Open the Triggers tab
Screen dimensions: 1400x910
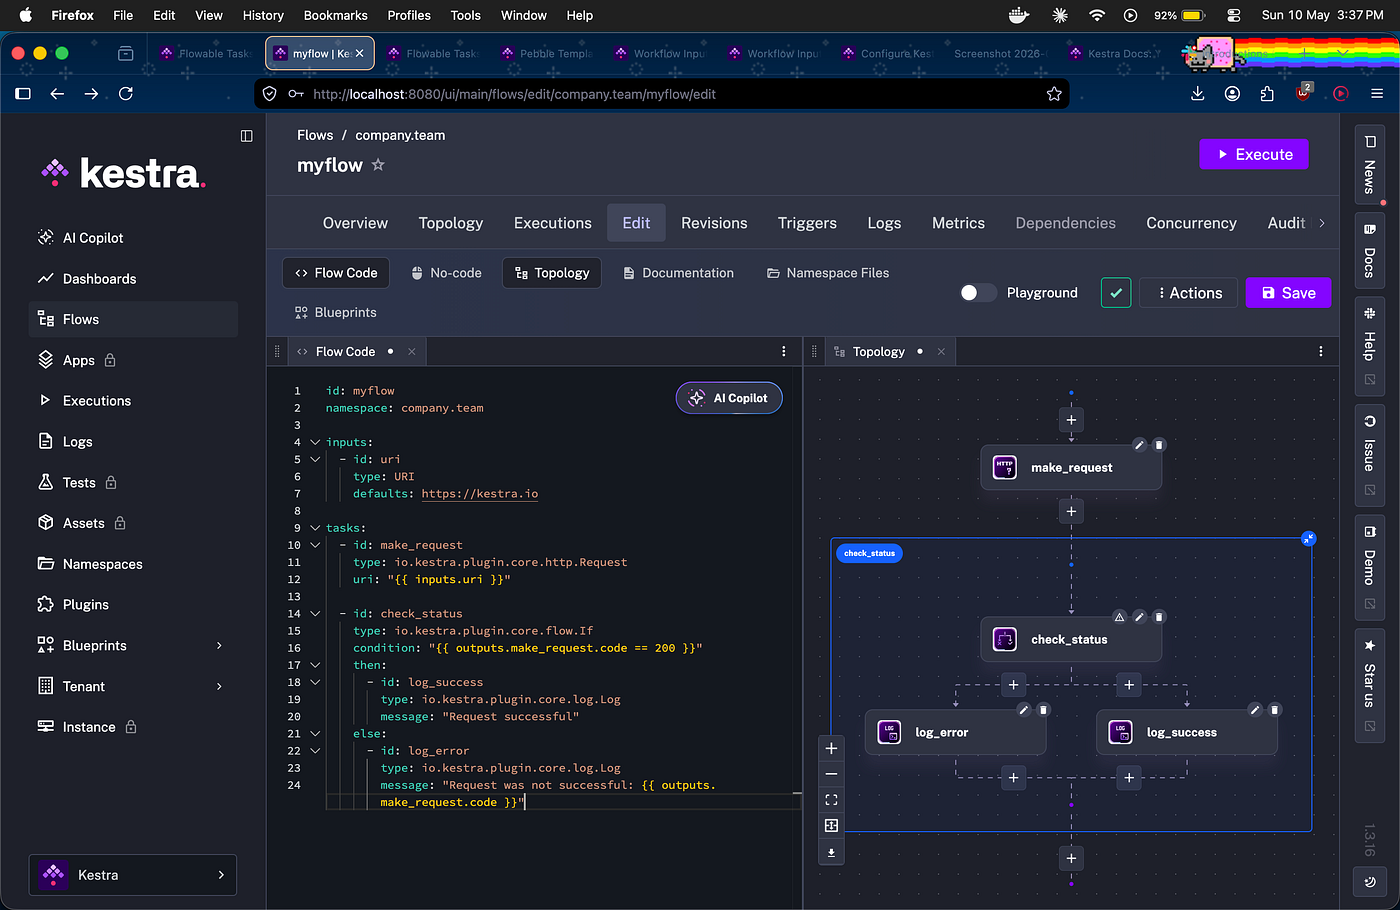807,223
